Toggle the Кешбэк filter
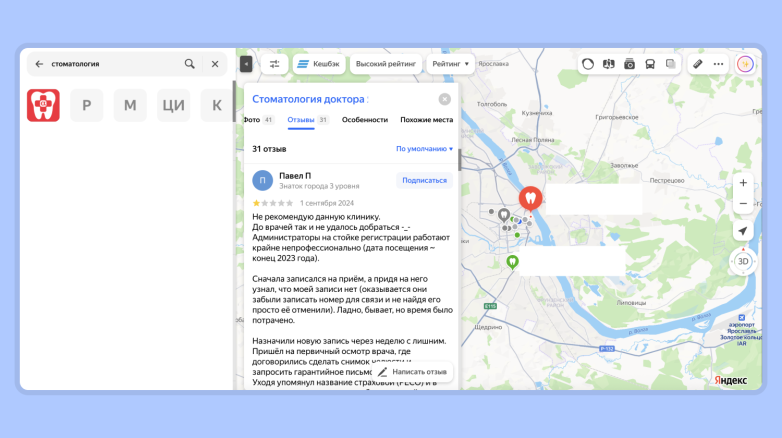The height and width of the screenshot is (438, 782). pos(319,64)
